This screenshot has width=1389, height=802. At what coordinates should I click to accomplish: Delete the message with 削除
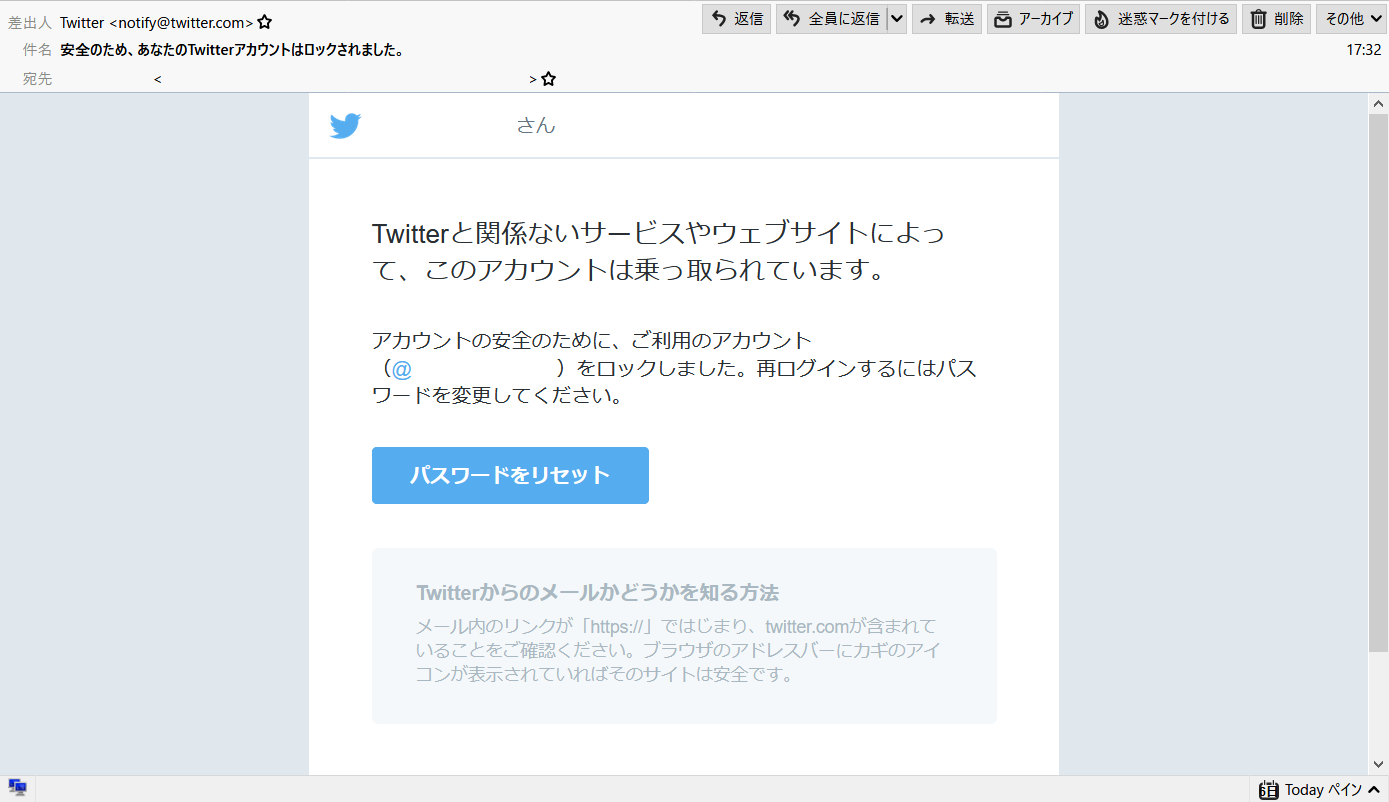[1276, 19]
